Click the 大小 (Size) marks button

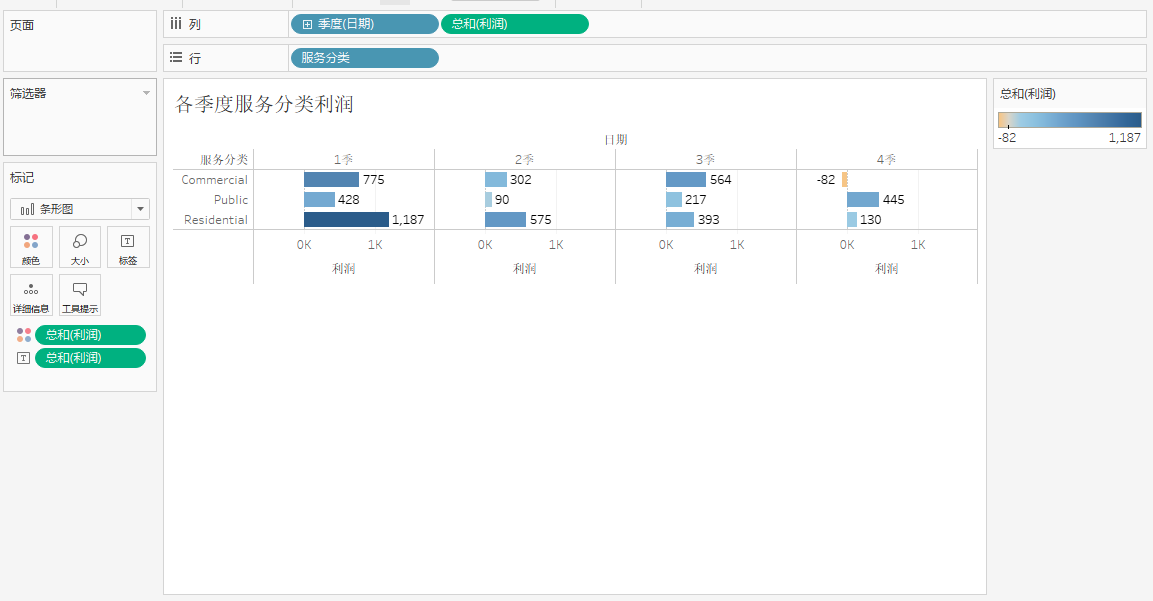point(80,246)
